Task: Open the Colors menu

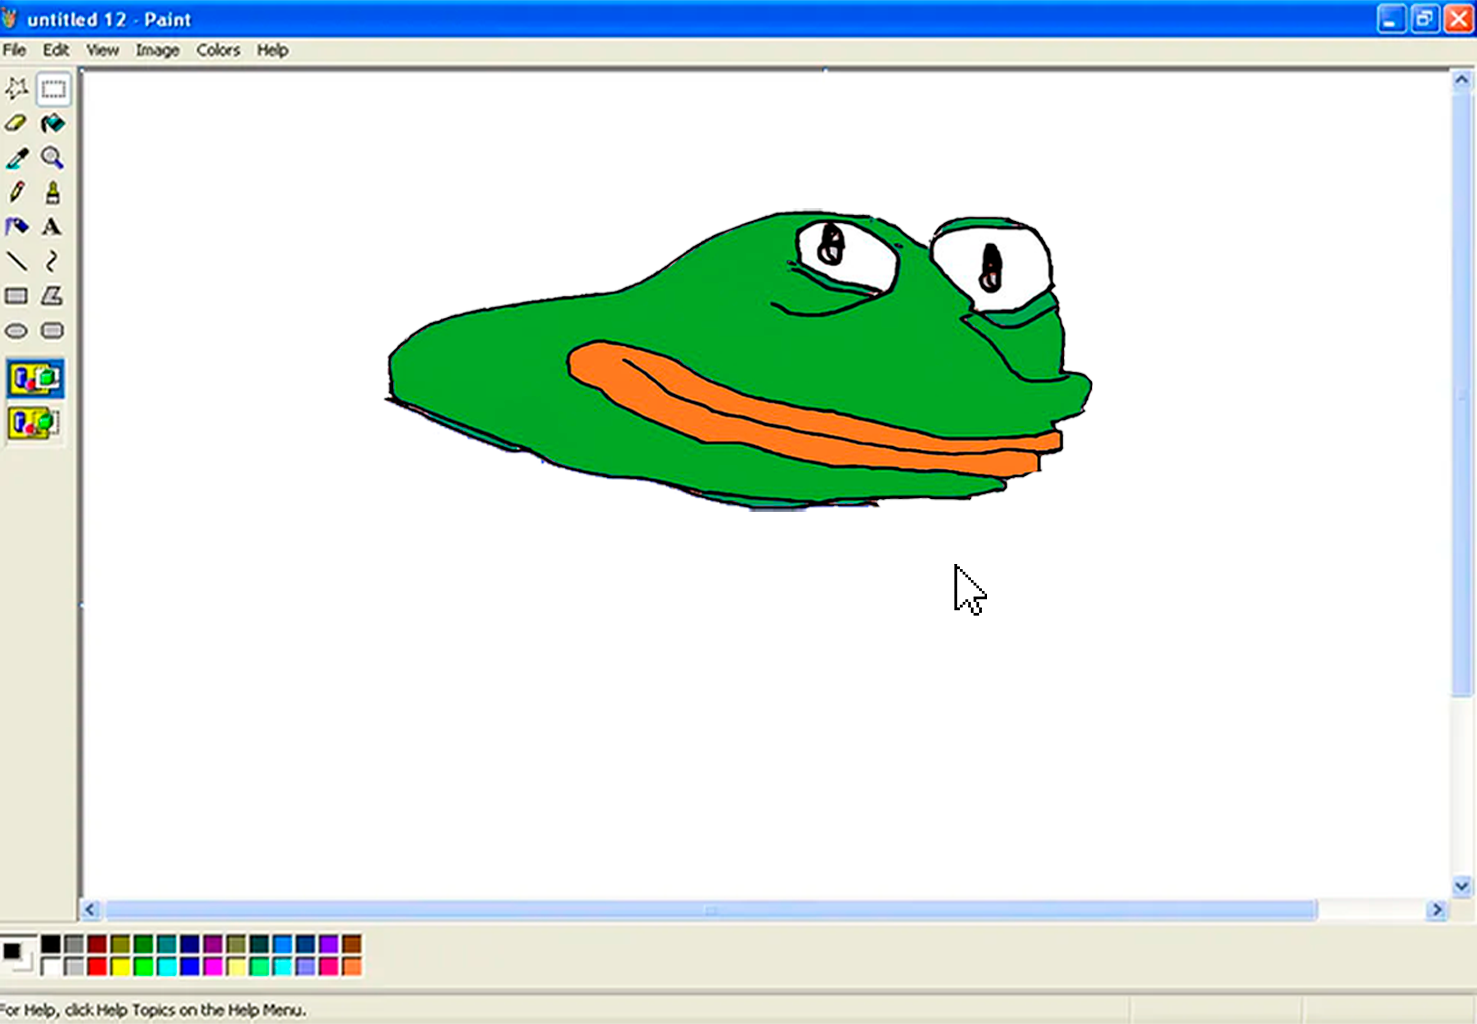Action: pyautogui.click(x=218, y=50)
